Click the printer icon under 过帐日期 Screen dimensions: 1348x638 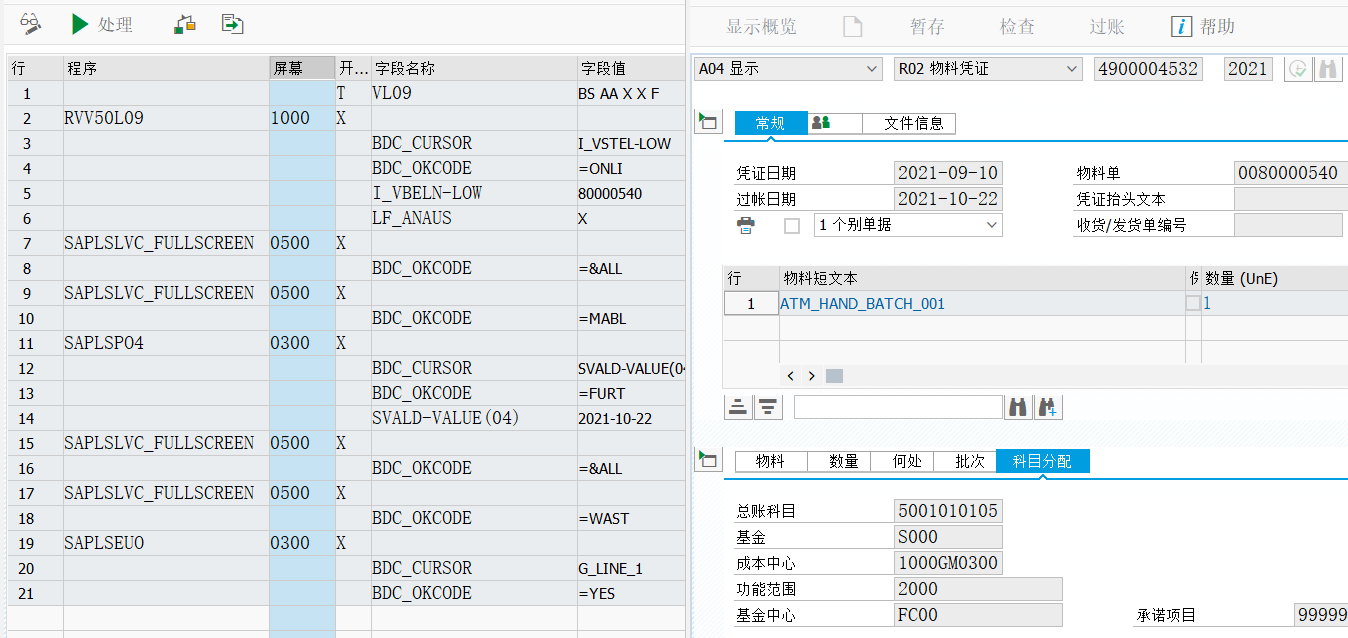(x=746, y=224)
